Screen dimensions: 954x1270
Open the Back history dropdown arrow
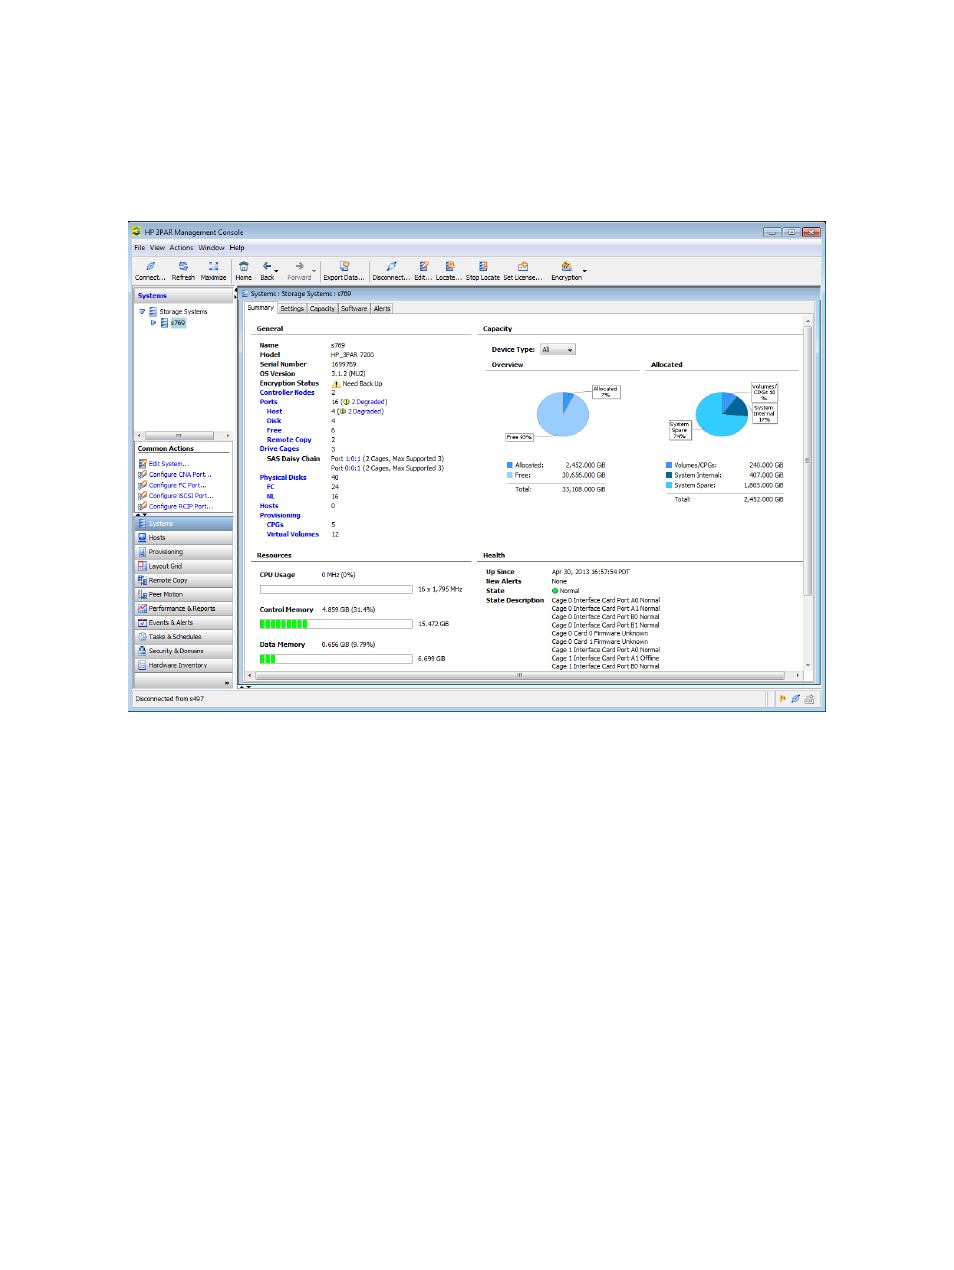pos(277,272)
